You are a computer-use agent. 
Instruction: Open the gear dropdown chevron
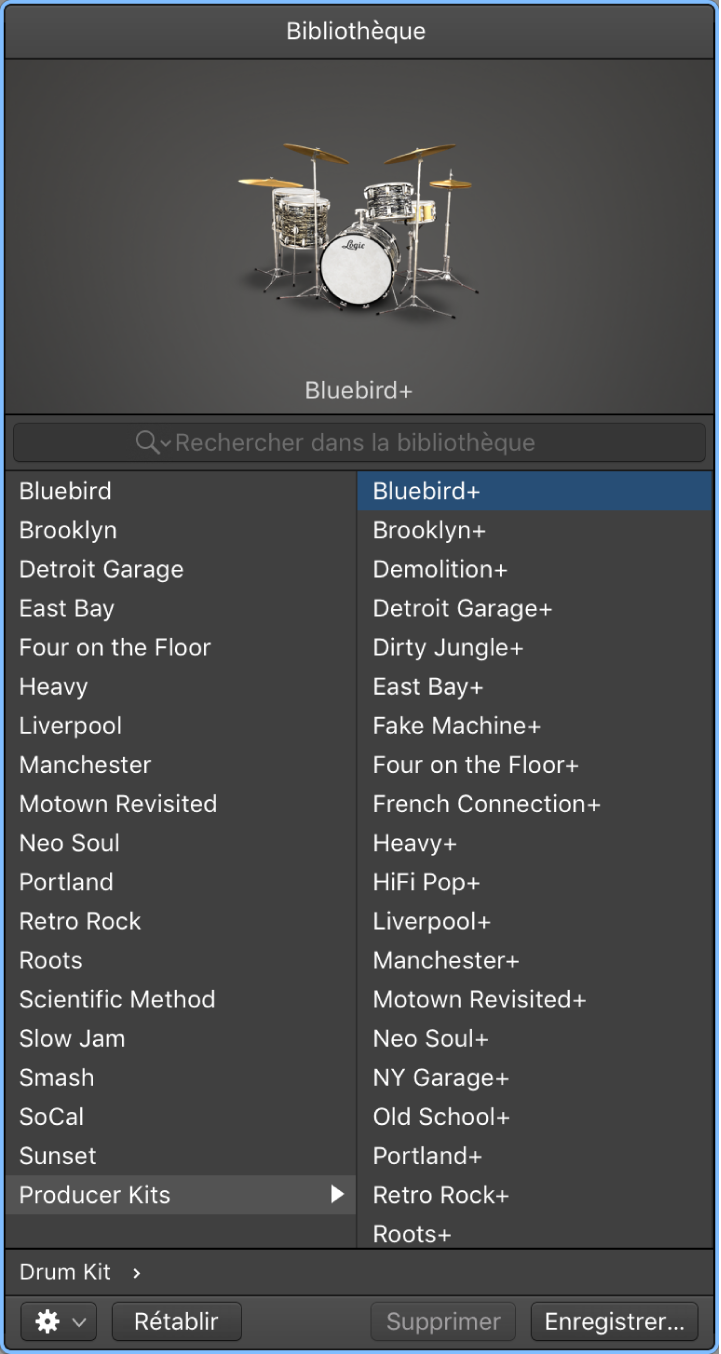[79, 1321]
